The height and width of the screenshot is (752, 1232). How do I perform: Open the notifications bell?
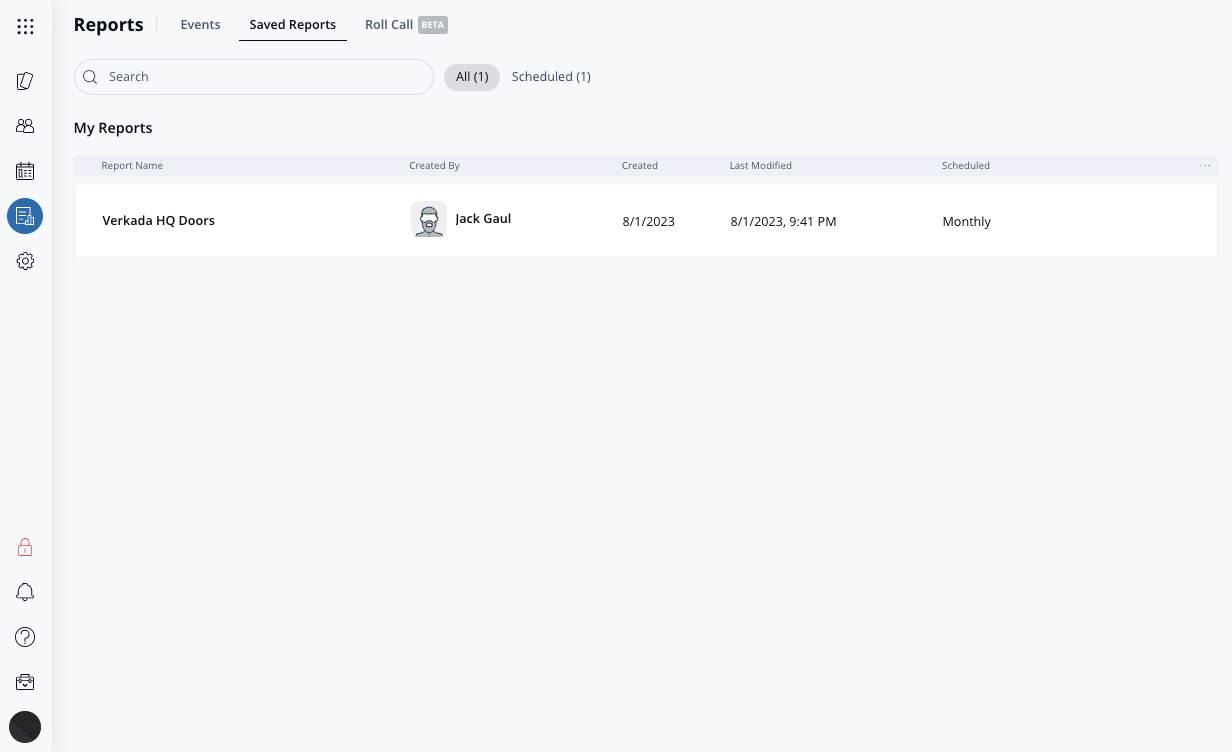point(25,592)
